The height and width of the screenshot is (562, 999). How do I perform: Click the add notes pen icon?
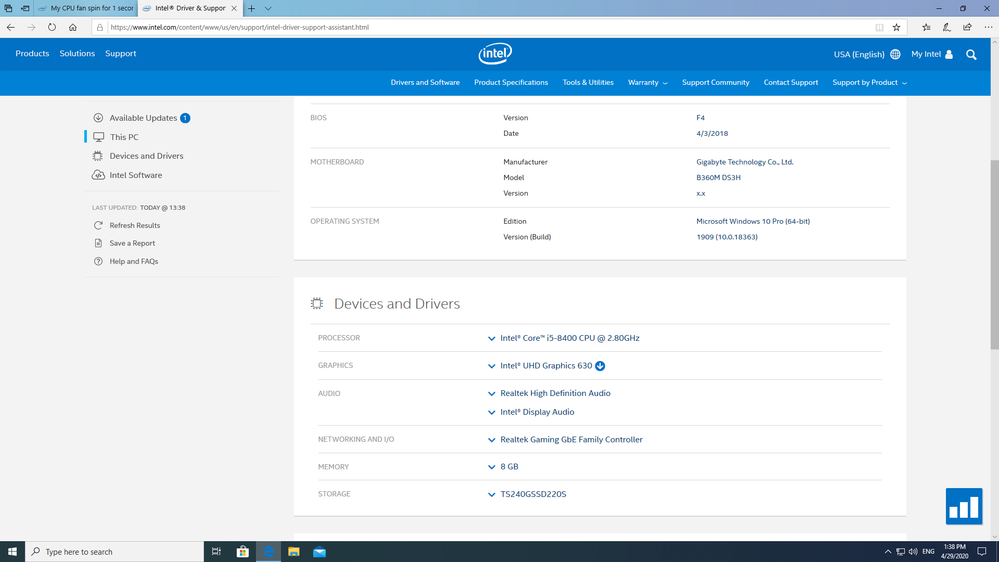pyautogui.click(x=947, y=27)
